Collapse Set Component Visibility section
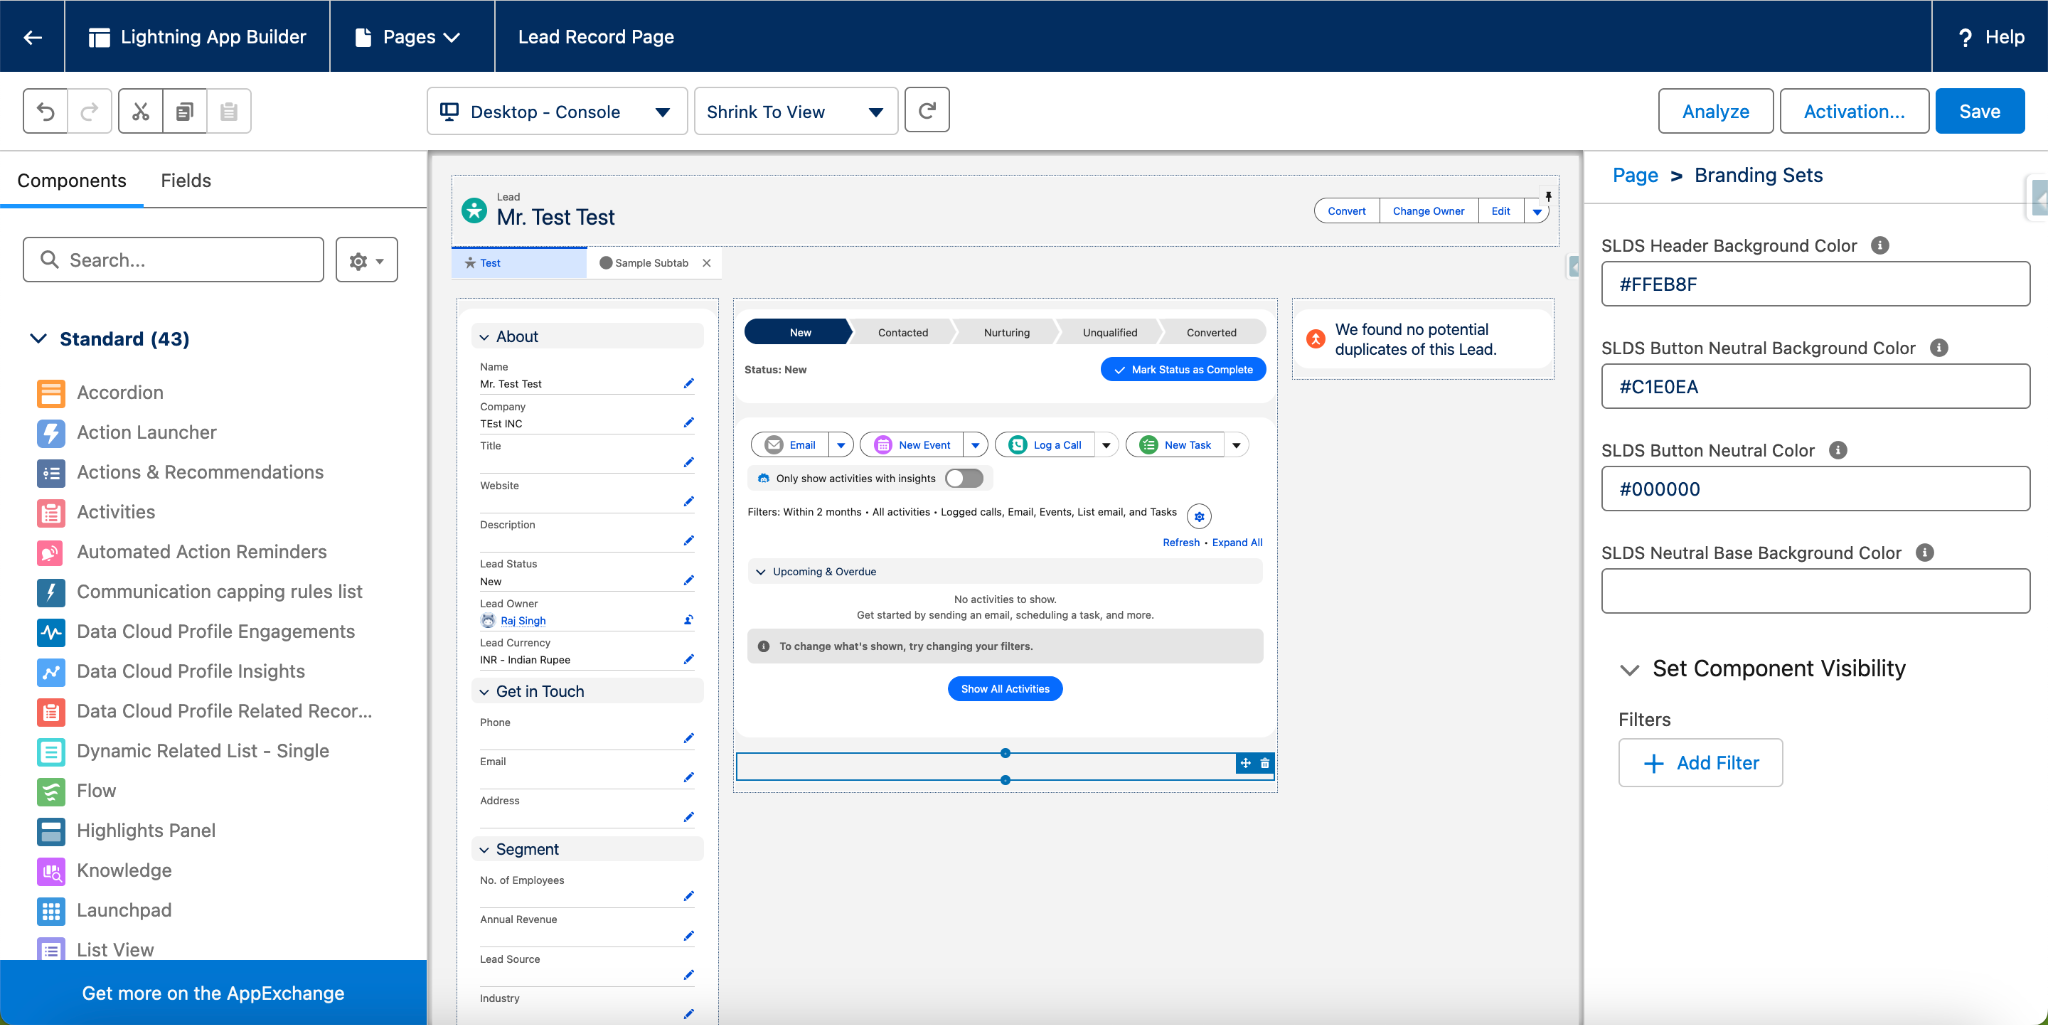 [1630, 669]
